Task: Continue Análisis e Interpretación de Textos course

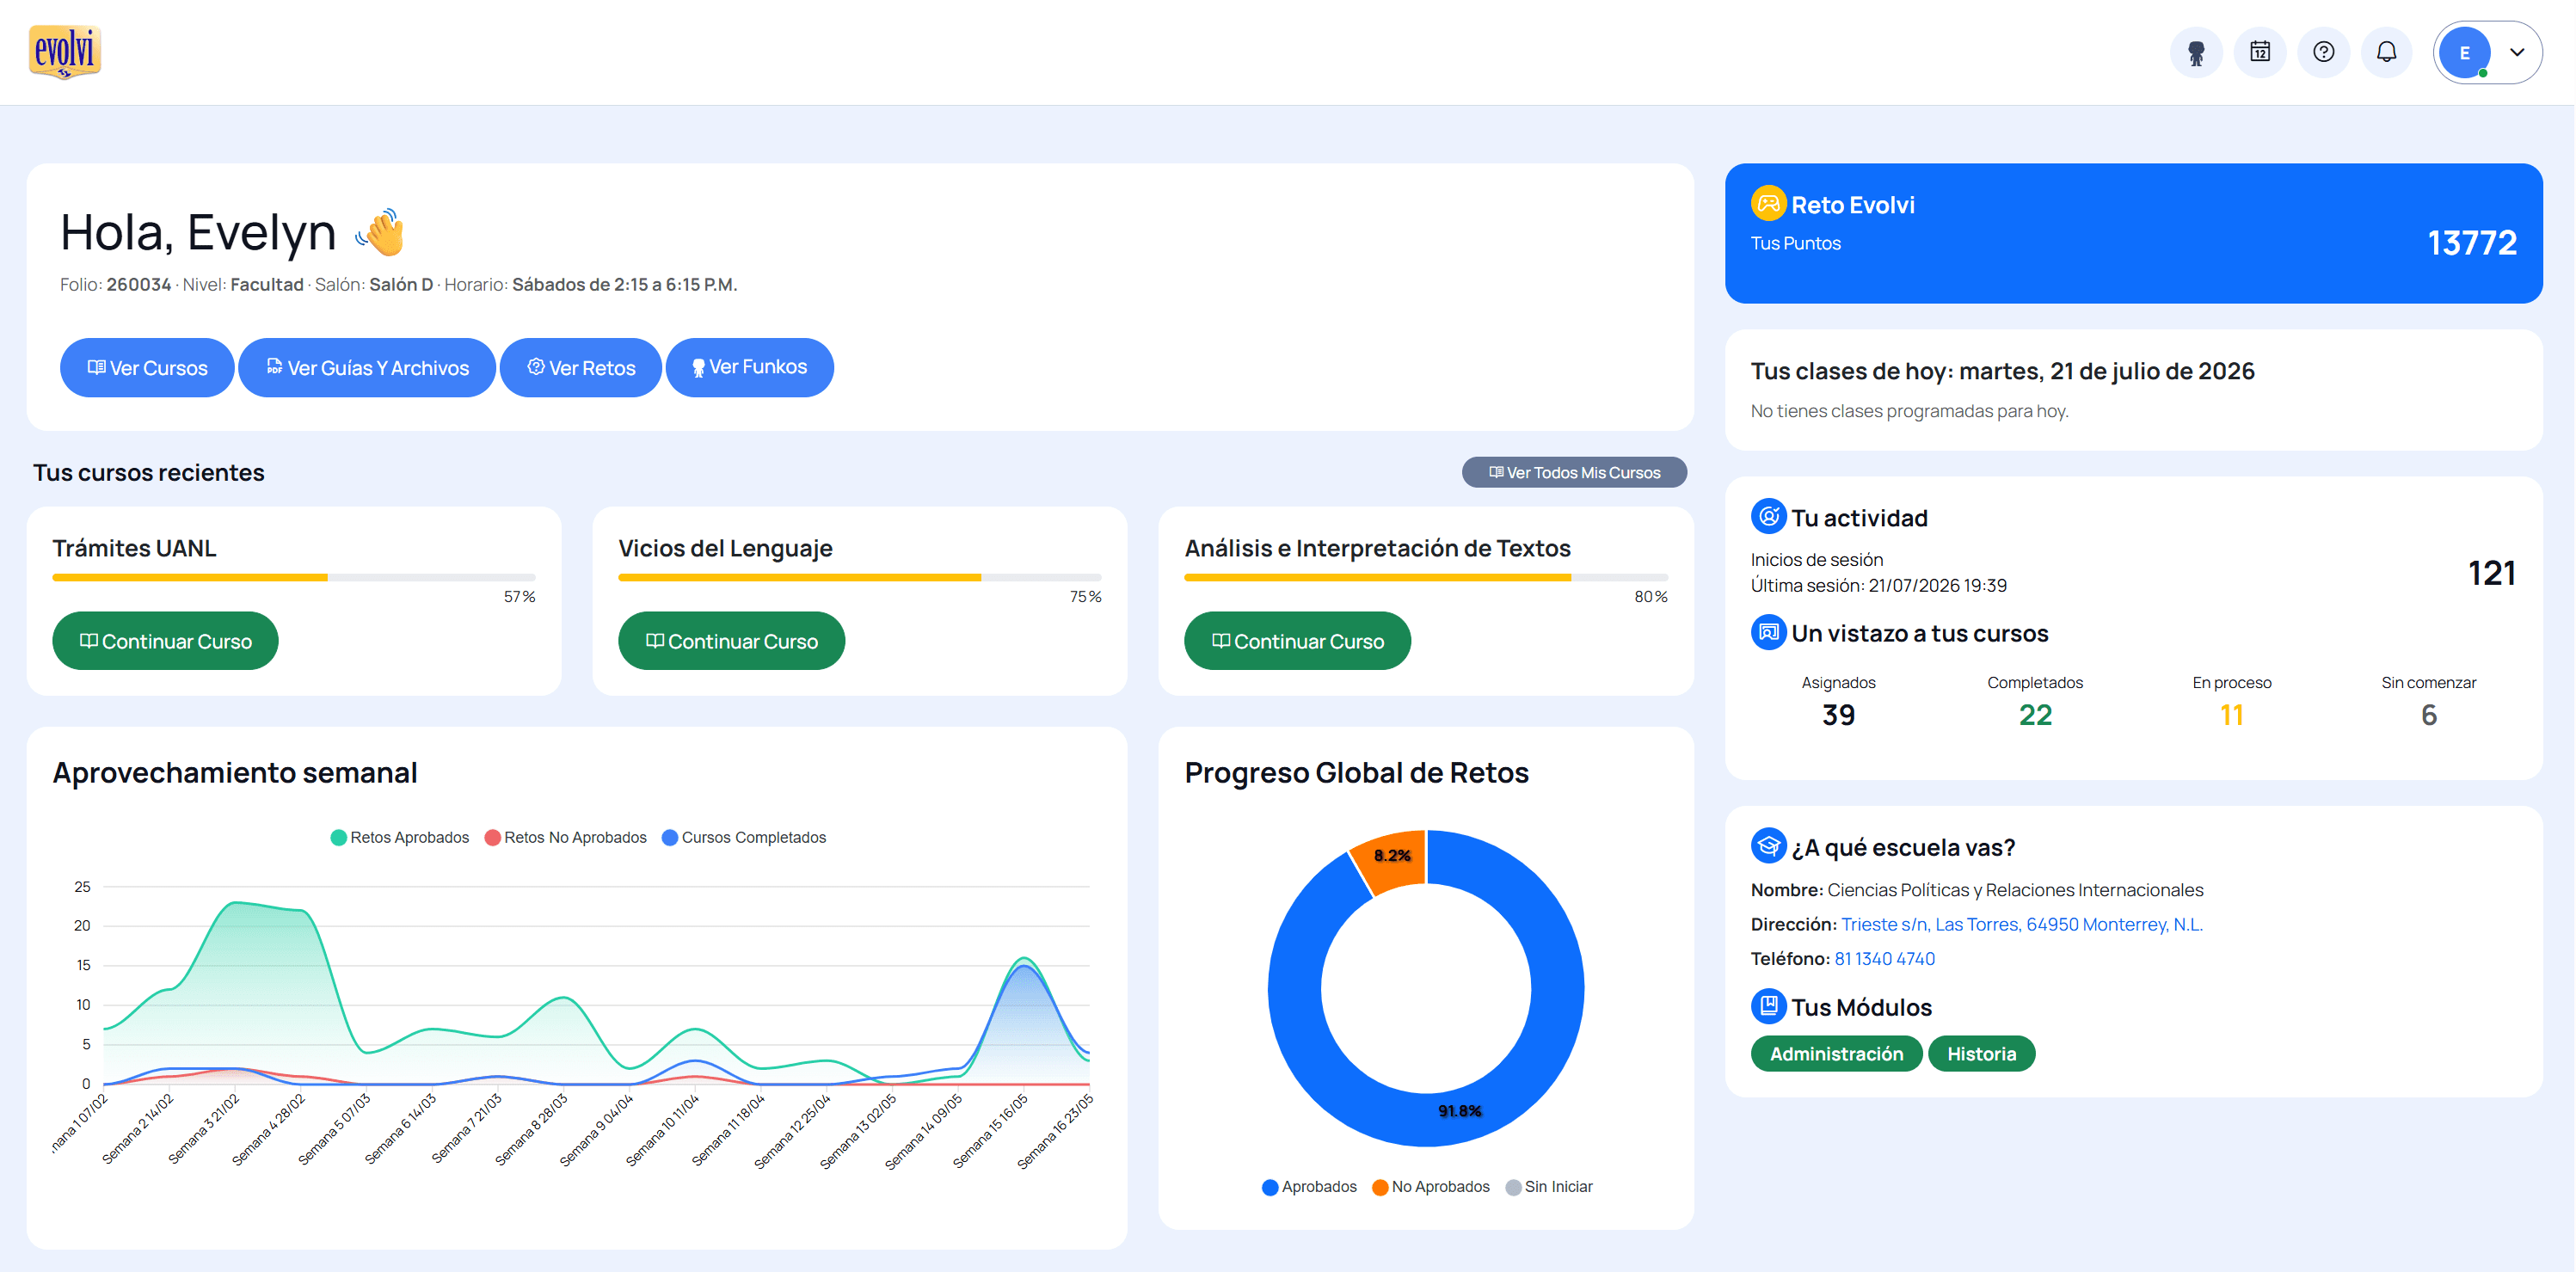Action: tap(1297, 641)
